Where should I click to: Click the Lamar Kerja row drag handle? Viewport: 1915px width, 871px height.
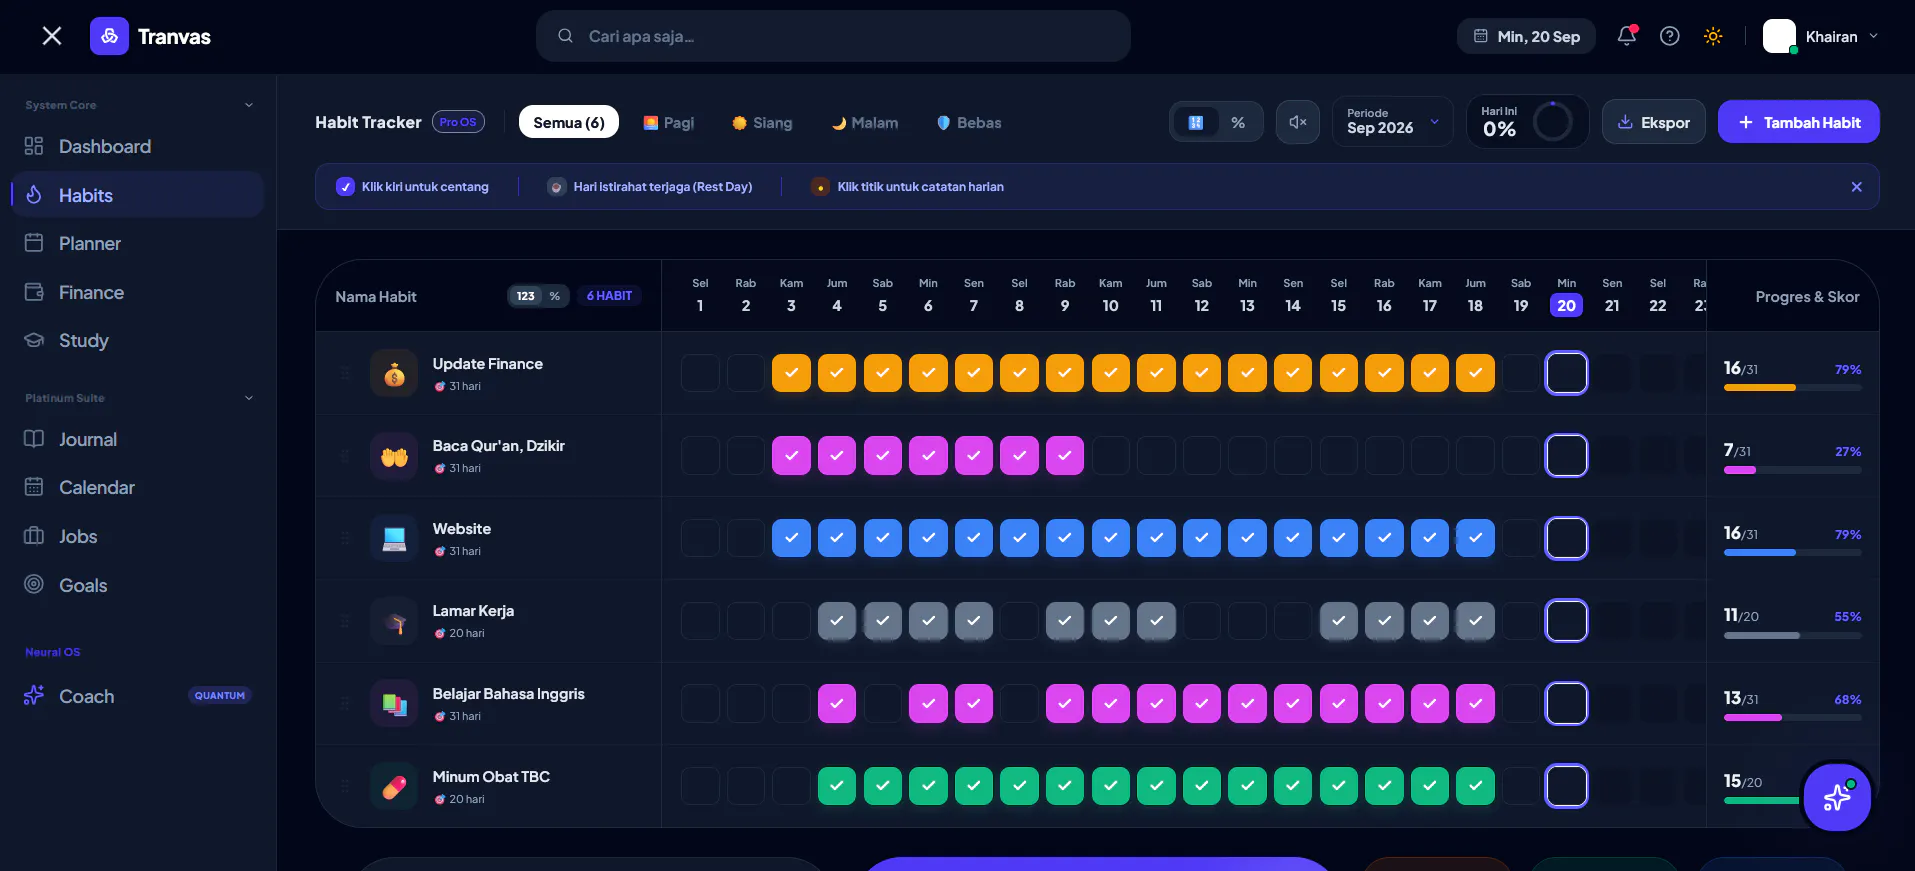click(345, 621)
